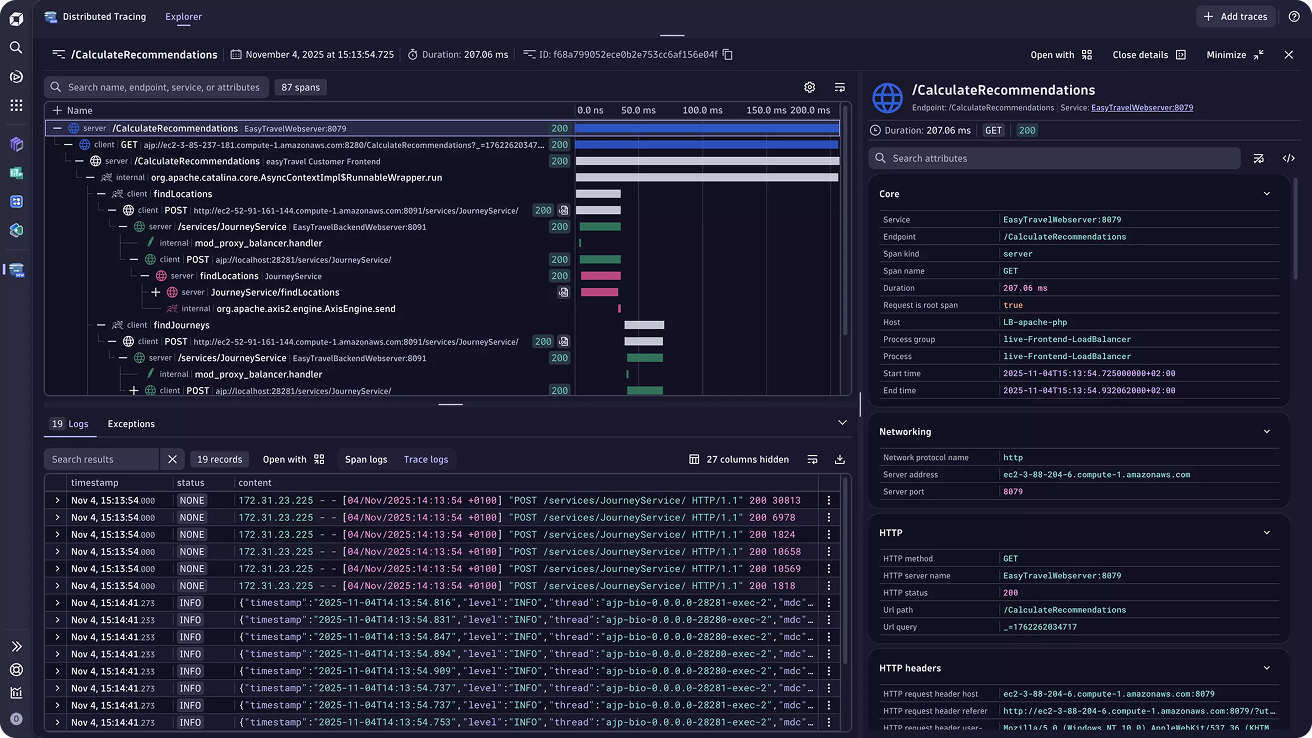The height and width of the screenshot is (738, 1312).
Task: Switch log view to Span logs
Action: pos(365,459)
